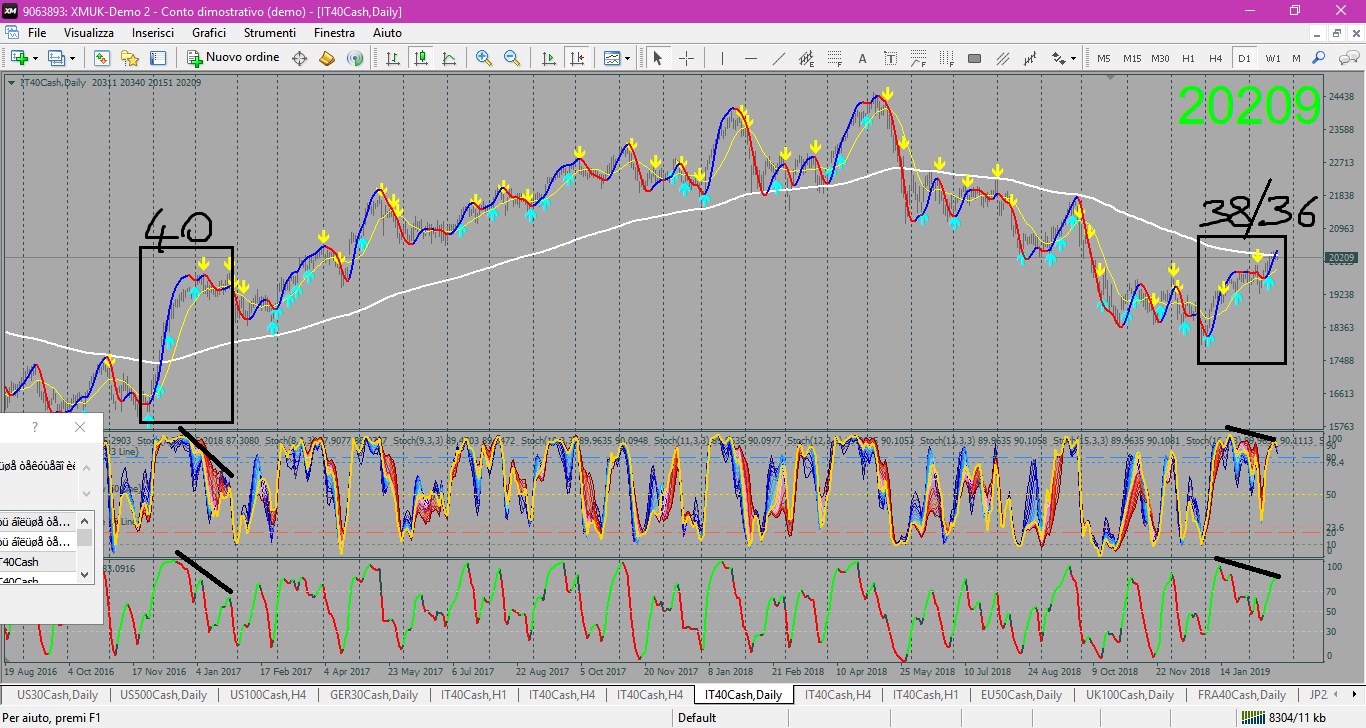Show the Market Watch panel

tap(102, 58)
